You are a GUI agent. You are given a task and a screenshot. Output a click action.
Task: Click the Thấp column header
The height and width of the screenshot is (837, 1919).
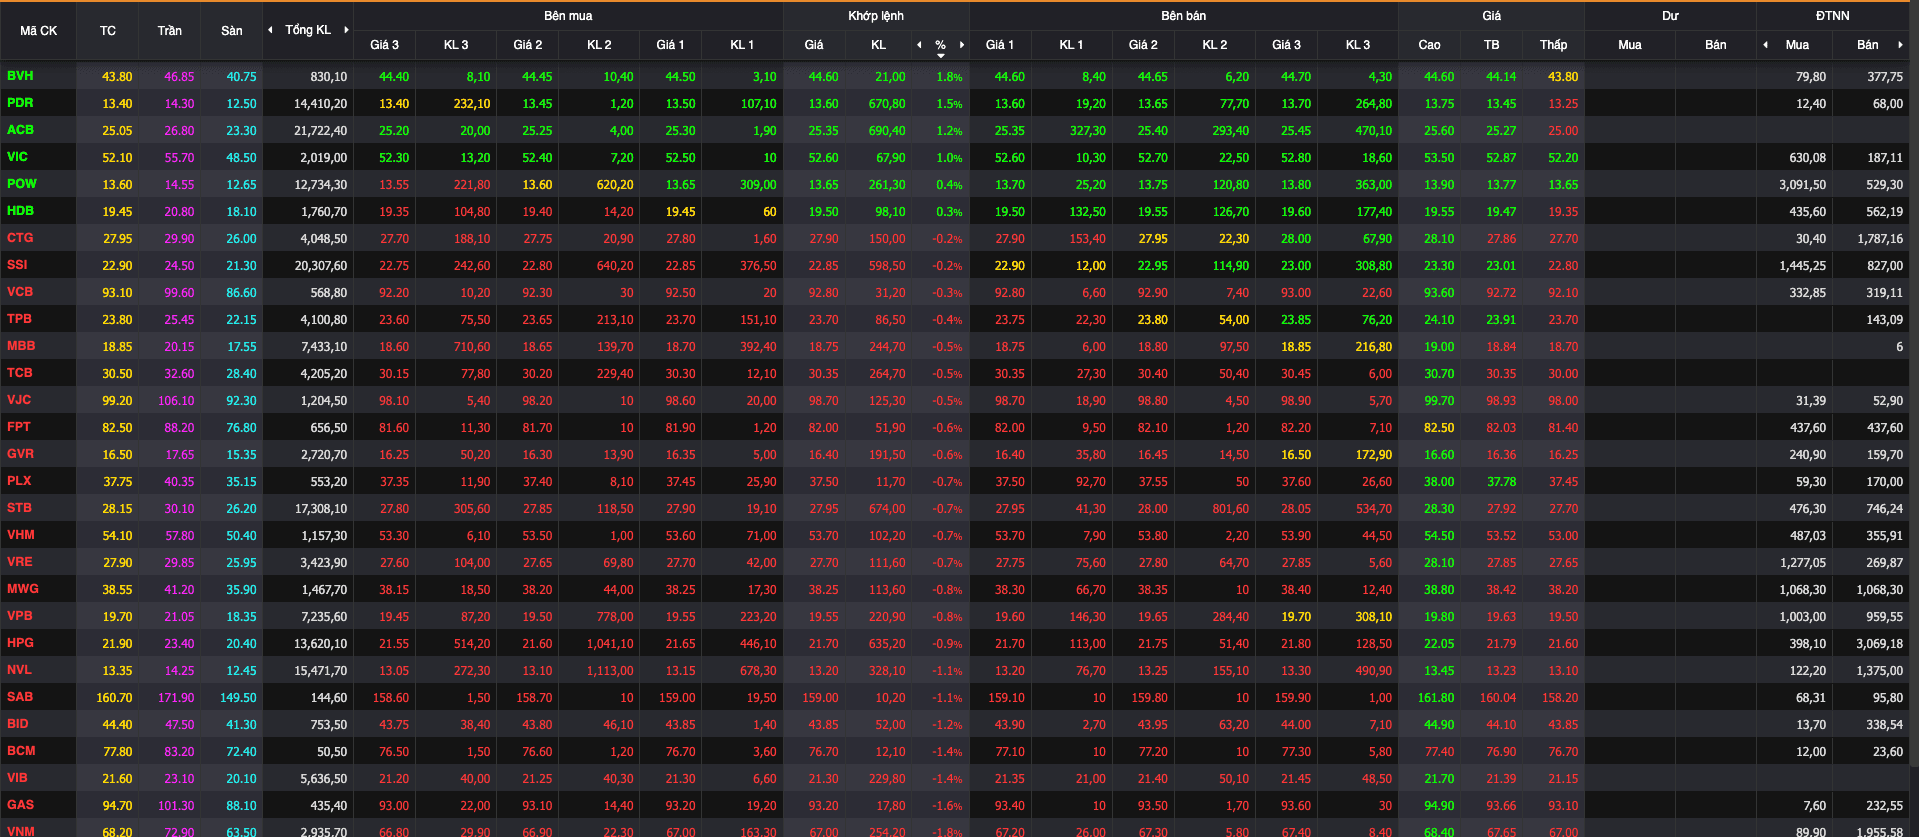(1554, 45)
